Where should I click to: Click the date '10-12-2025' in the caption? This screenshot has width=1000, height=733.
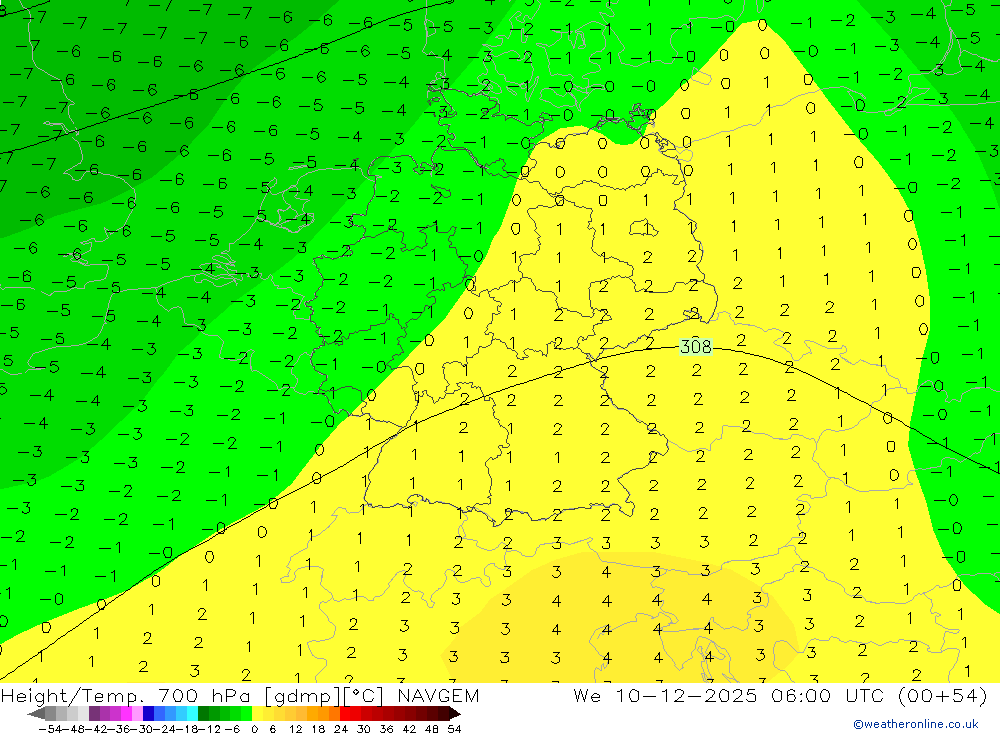[686, 695]
